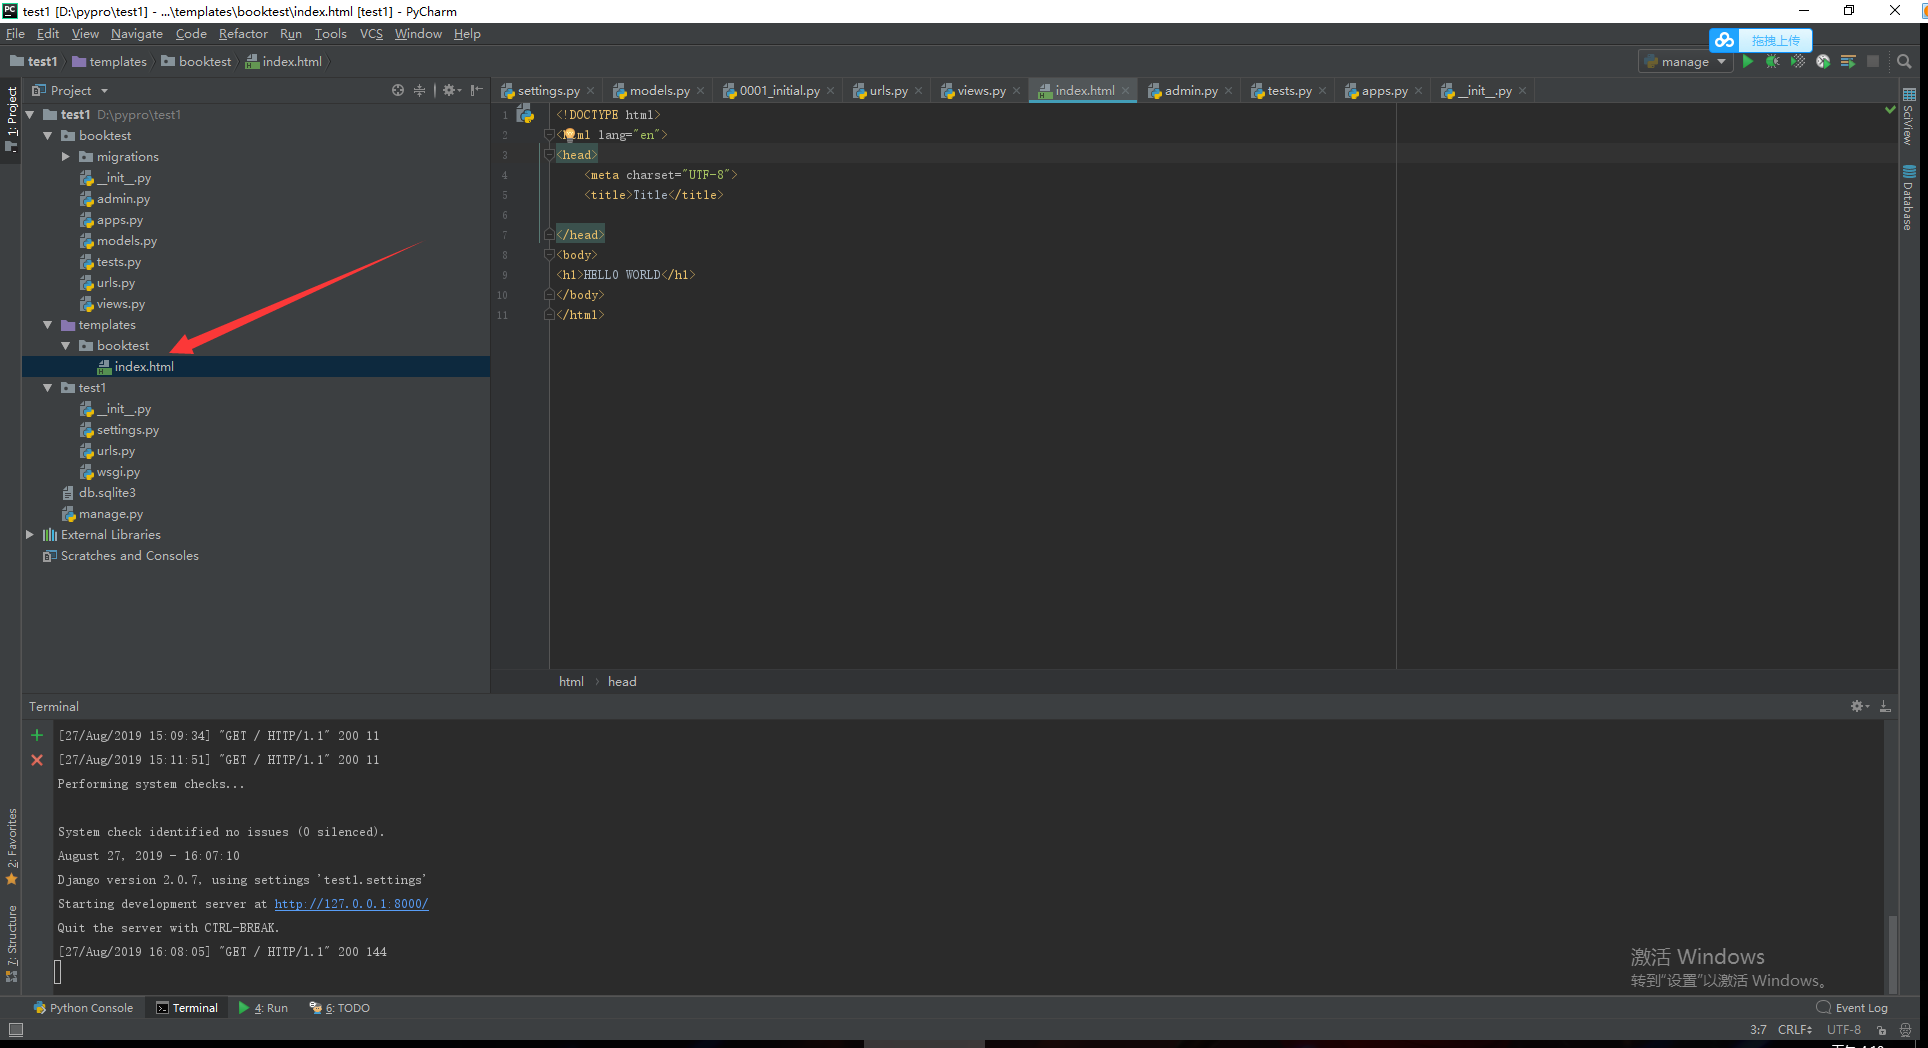Open the Tools menu
The image size is (1928, 1048).
pyautogui.click(x=330, y=34)
